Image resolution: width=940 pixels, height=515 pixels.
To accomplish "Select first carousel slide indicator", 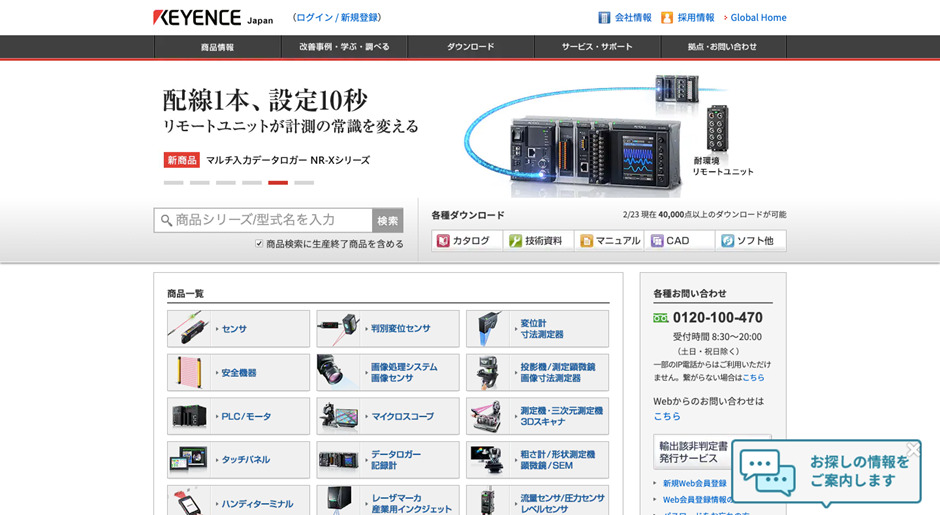I will point(173,182).
